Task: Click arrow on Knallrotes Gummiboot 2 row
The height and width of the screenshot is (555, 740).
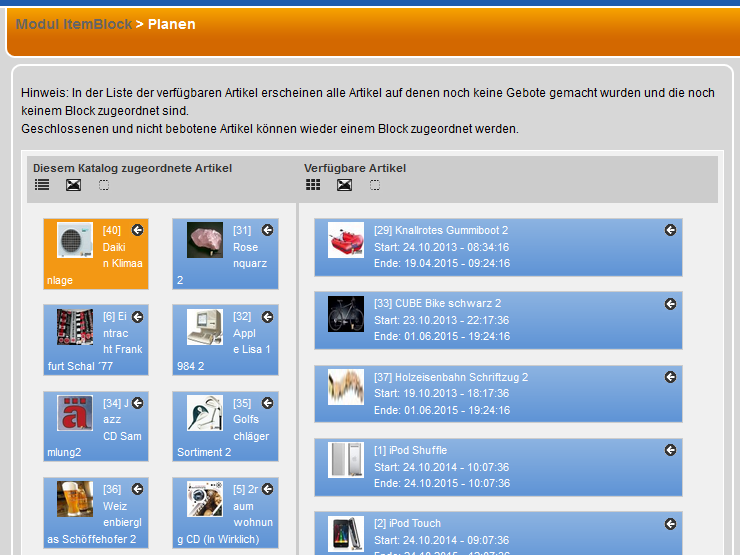Action: pyautogui.click(x=670, y=230)
